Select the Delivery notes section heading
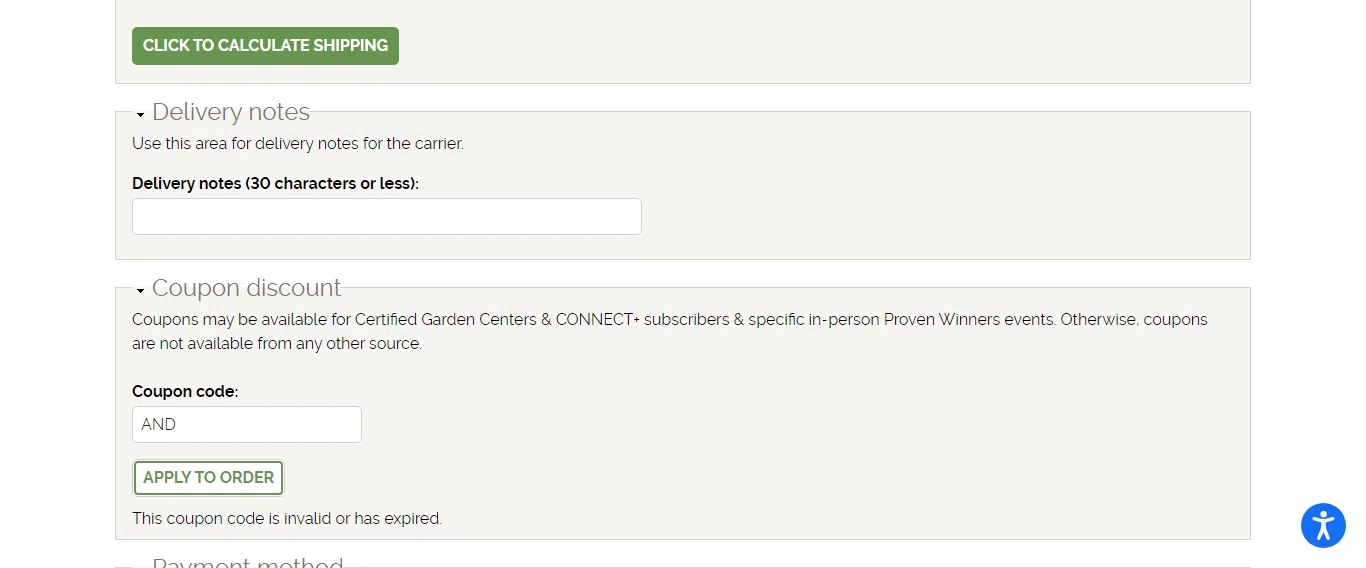This screenshot has width=1366, height=568. coord(231,112)
